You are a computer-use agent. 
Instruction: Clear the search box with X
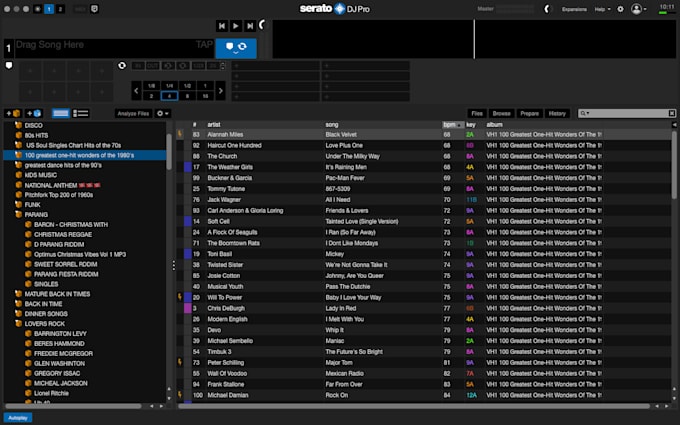tap(671, 113)
